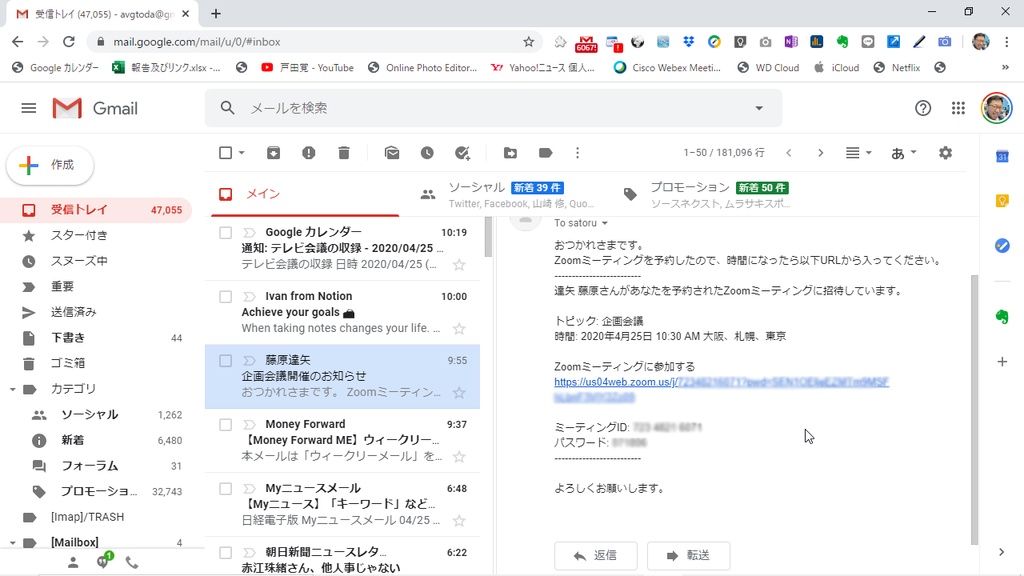Bookmark this page with the star icon
The width and height of the screenshot is (1024, 576).
coord(528,42)
